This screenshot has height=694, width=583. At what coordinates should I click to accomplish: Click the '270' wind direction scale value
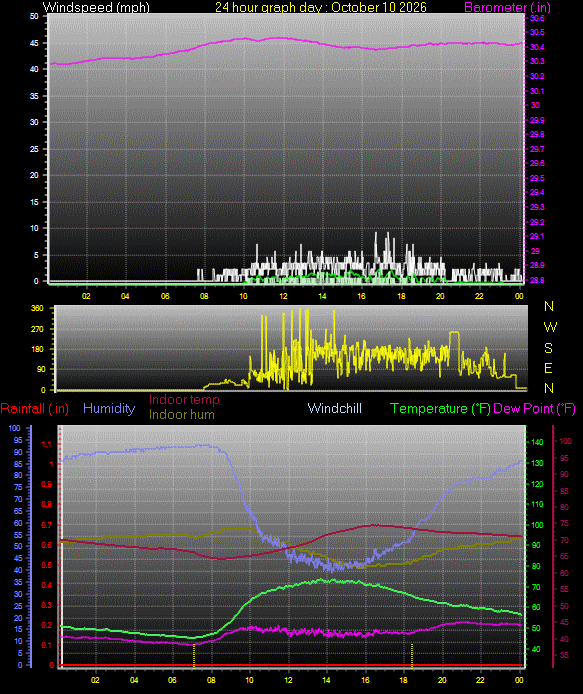pyautogui.click(x=38, y=329)
